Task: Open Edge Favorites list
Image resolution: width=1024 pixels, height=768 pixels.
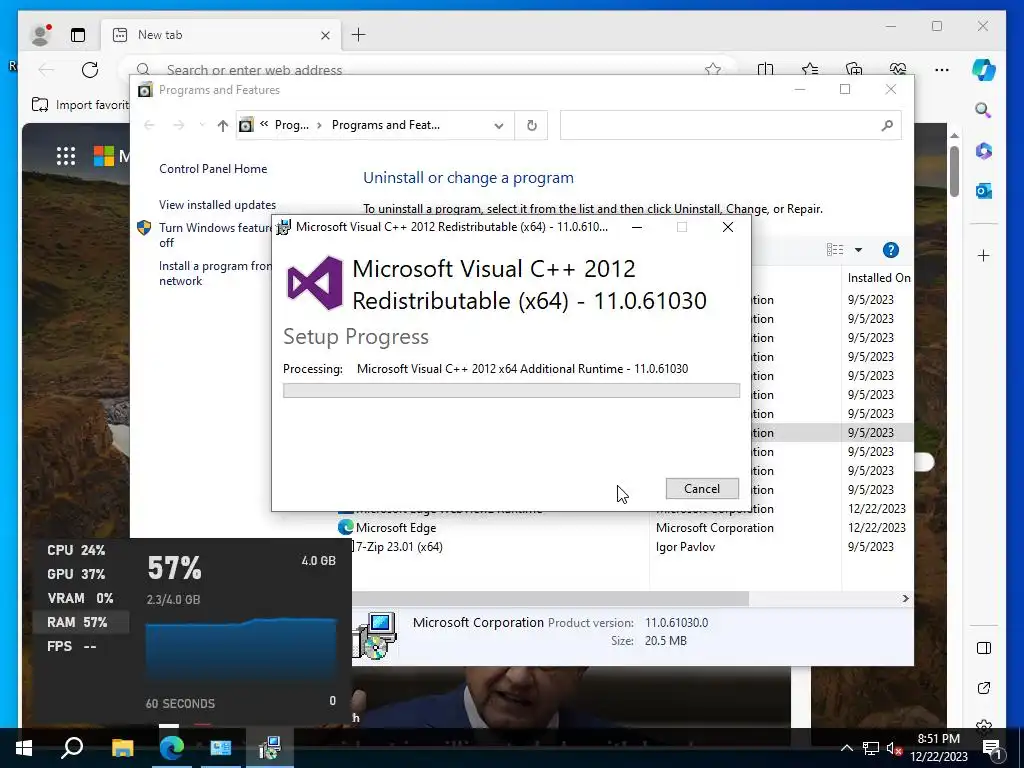Action: pyautogui.click(x=810, y=69)
